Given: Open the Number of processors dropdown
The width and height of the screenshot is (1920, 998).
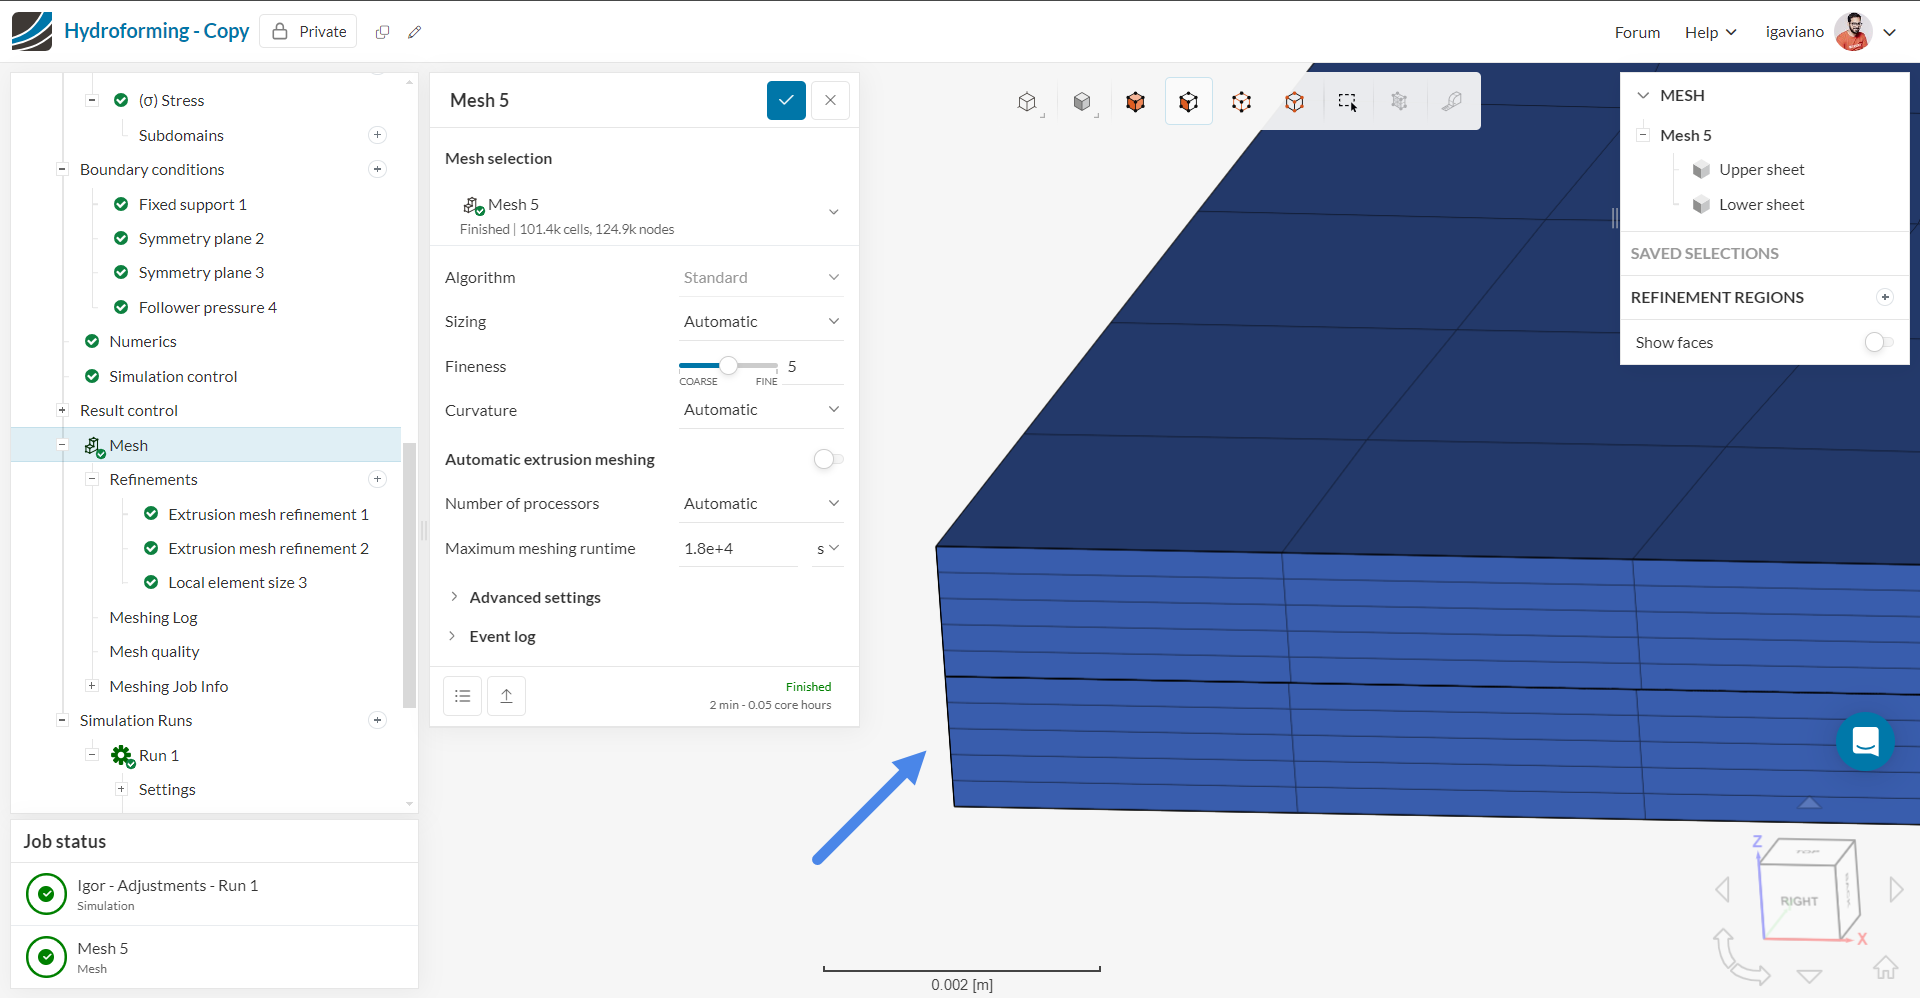Looking at the screenshot, I should click(761, 504).
